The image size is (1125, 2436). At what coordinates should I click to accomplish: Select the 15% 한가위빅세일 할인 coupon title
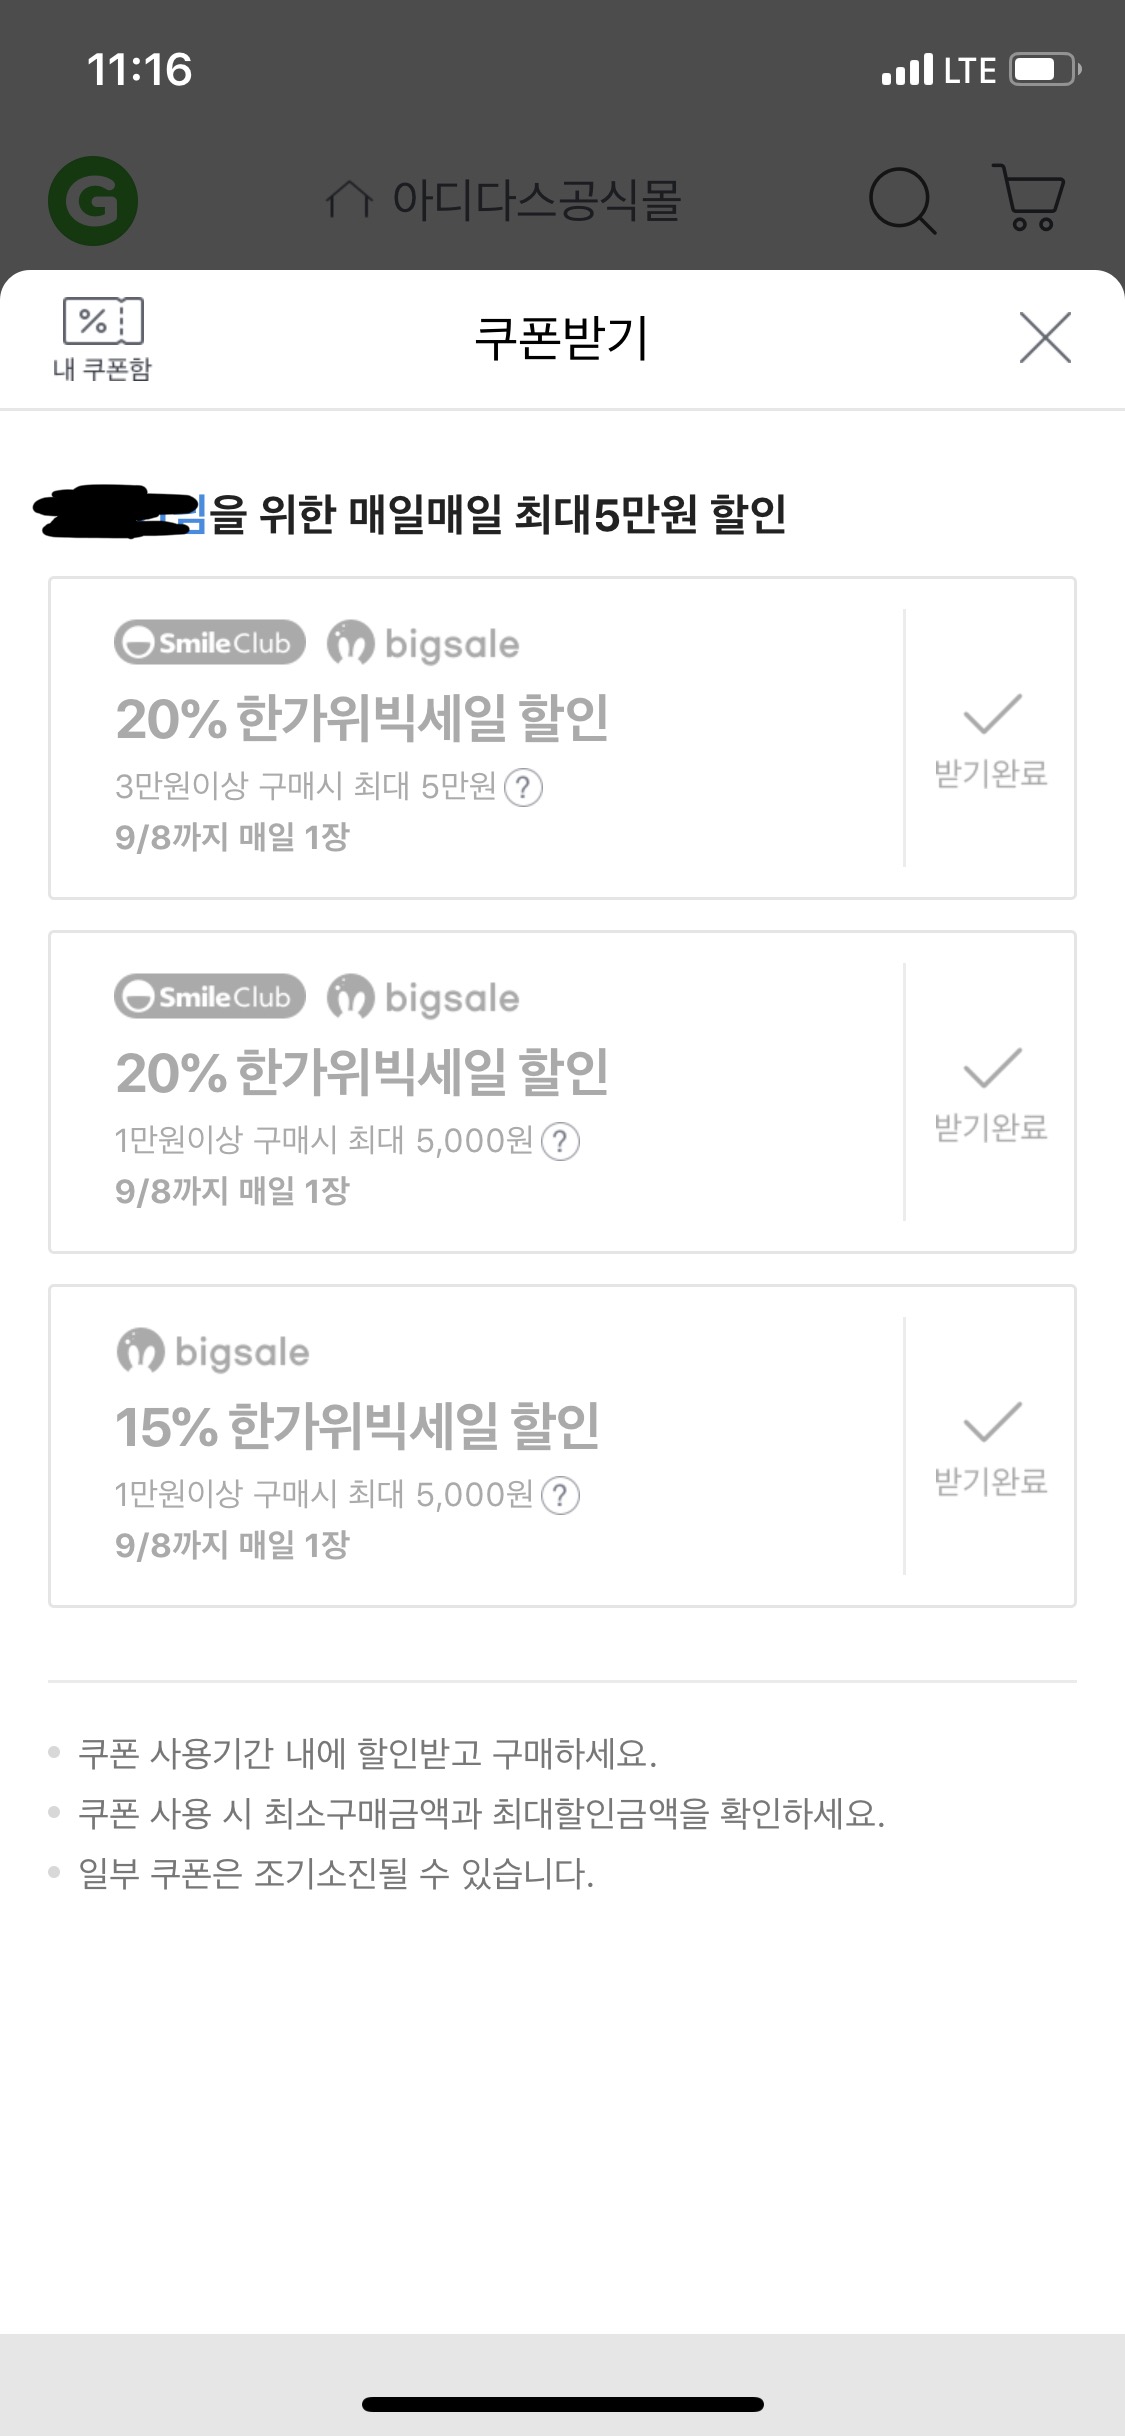(x=358, y=1426)
